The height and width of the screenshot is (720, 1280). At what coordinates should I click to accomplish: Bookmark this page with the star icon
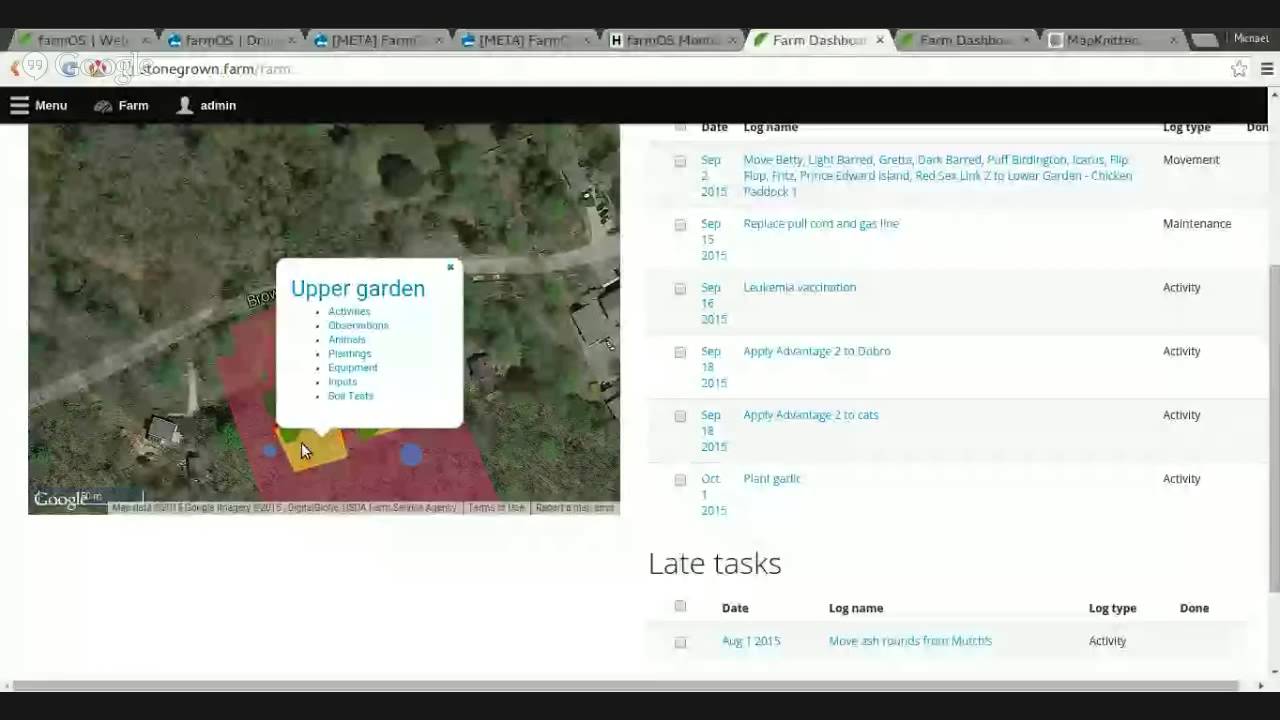[x=1239, y=69]
